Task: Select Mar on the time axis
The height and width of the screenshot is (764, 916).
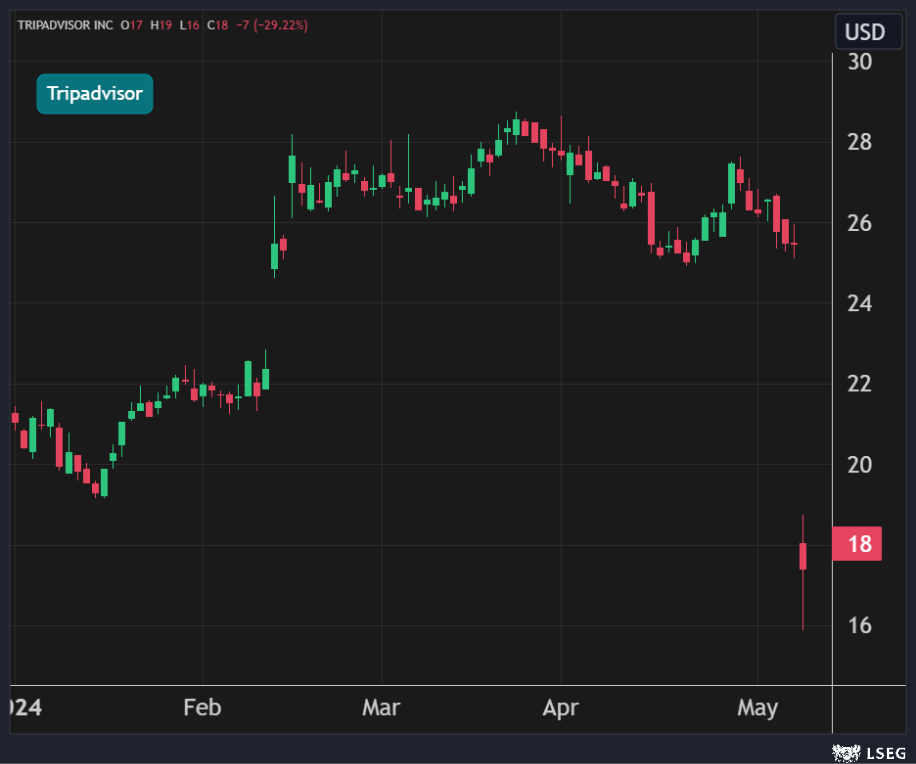Action: tap(381, 708)
